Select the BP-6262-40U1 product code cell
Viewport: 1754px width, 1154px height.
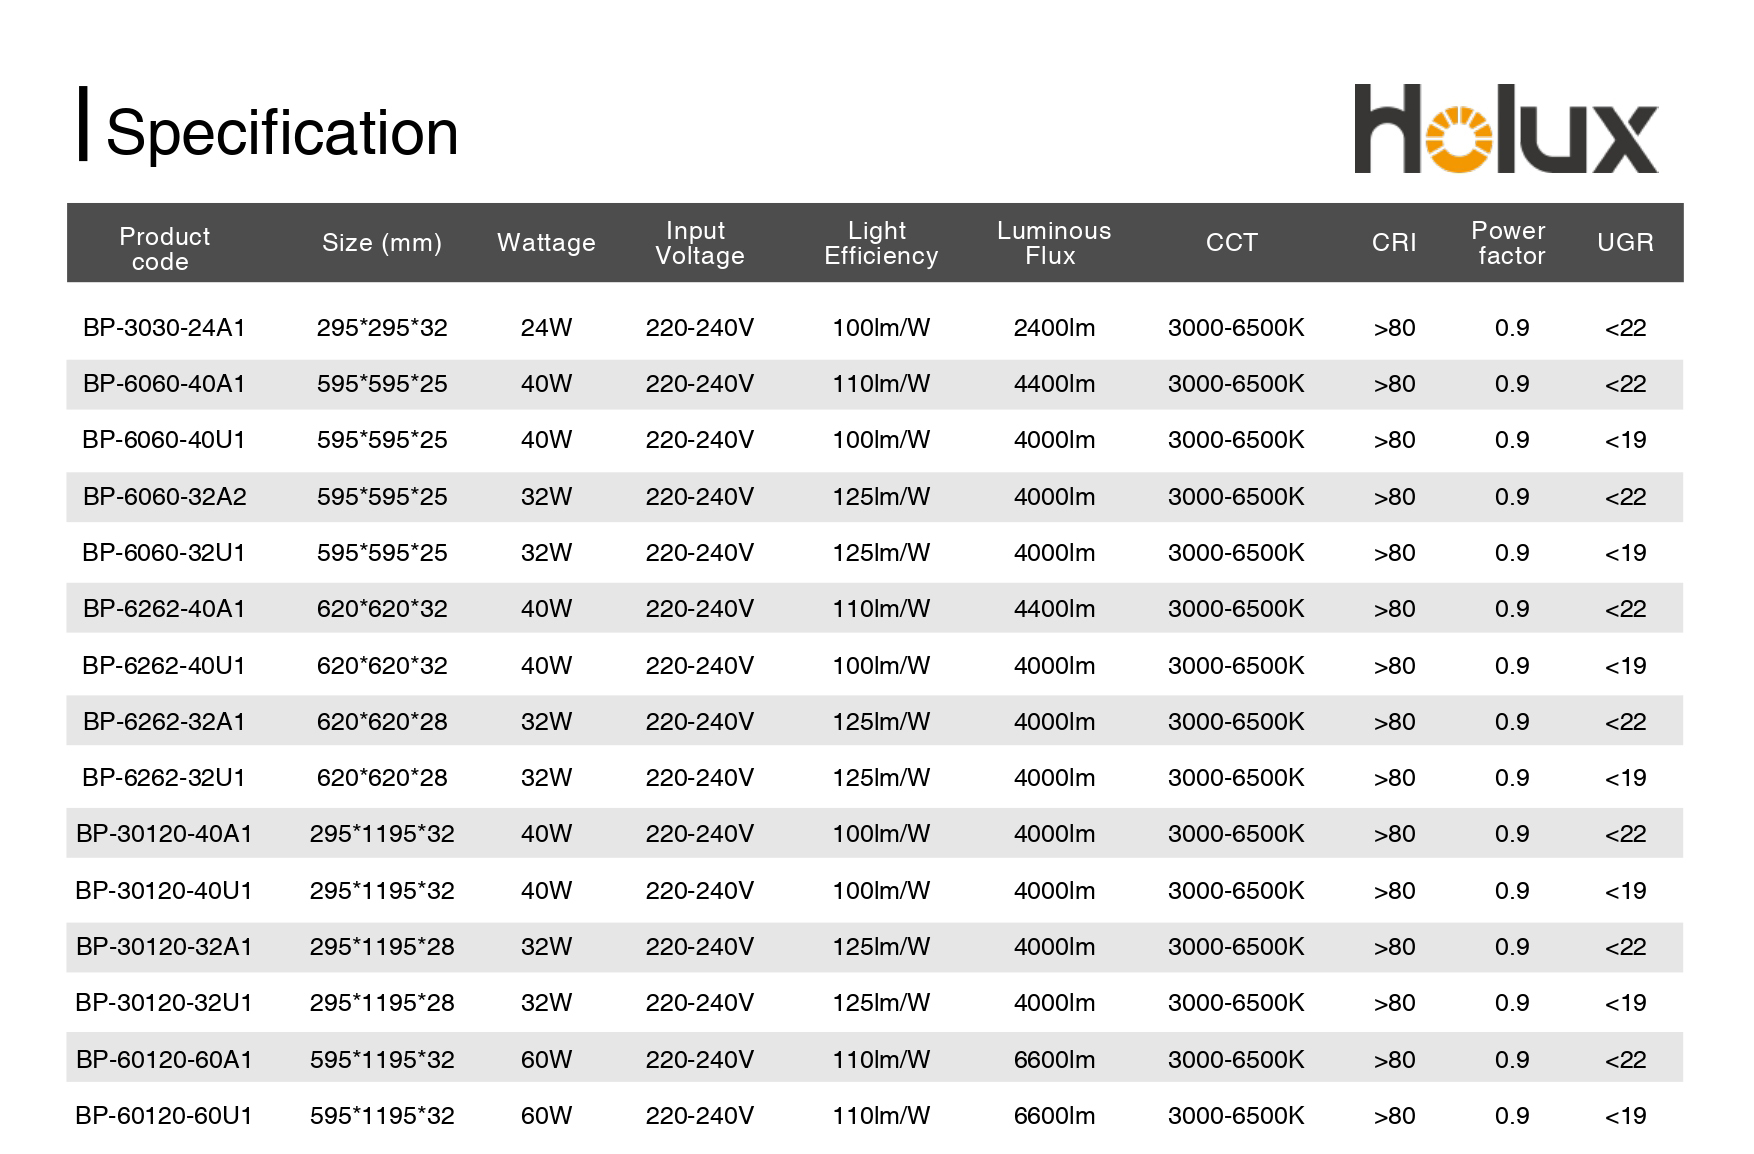point(164,666)
